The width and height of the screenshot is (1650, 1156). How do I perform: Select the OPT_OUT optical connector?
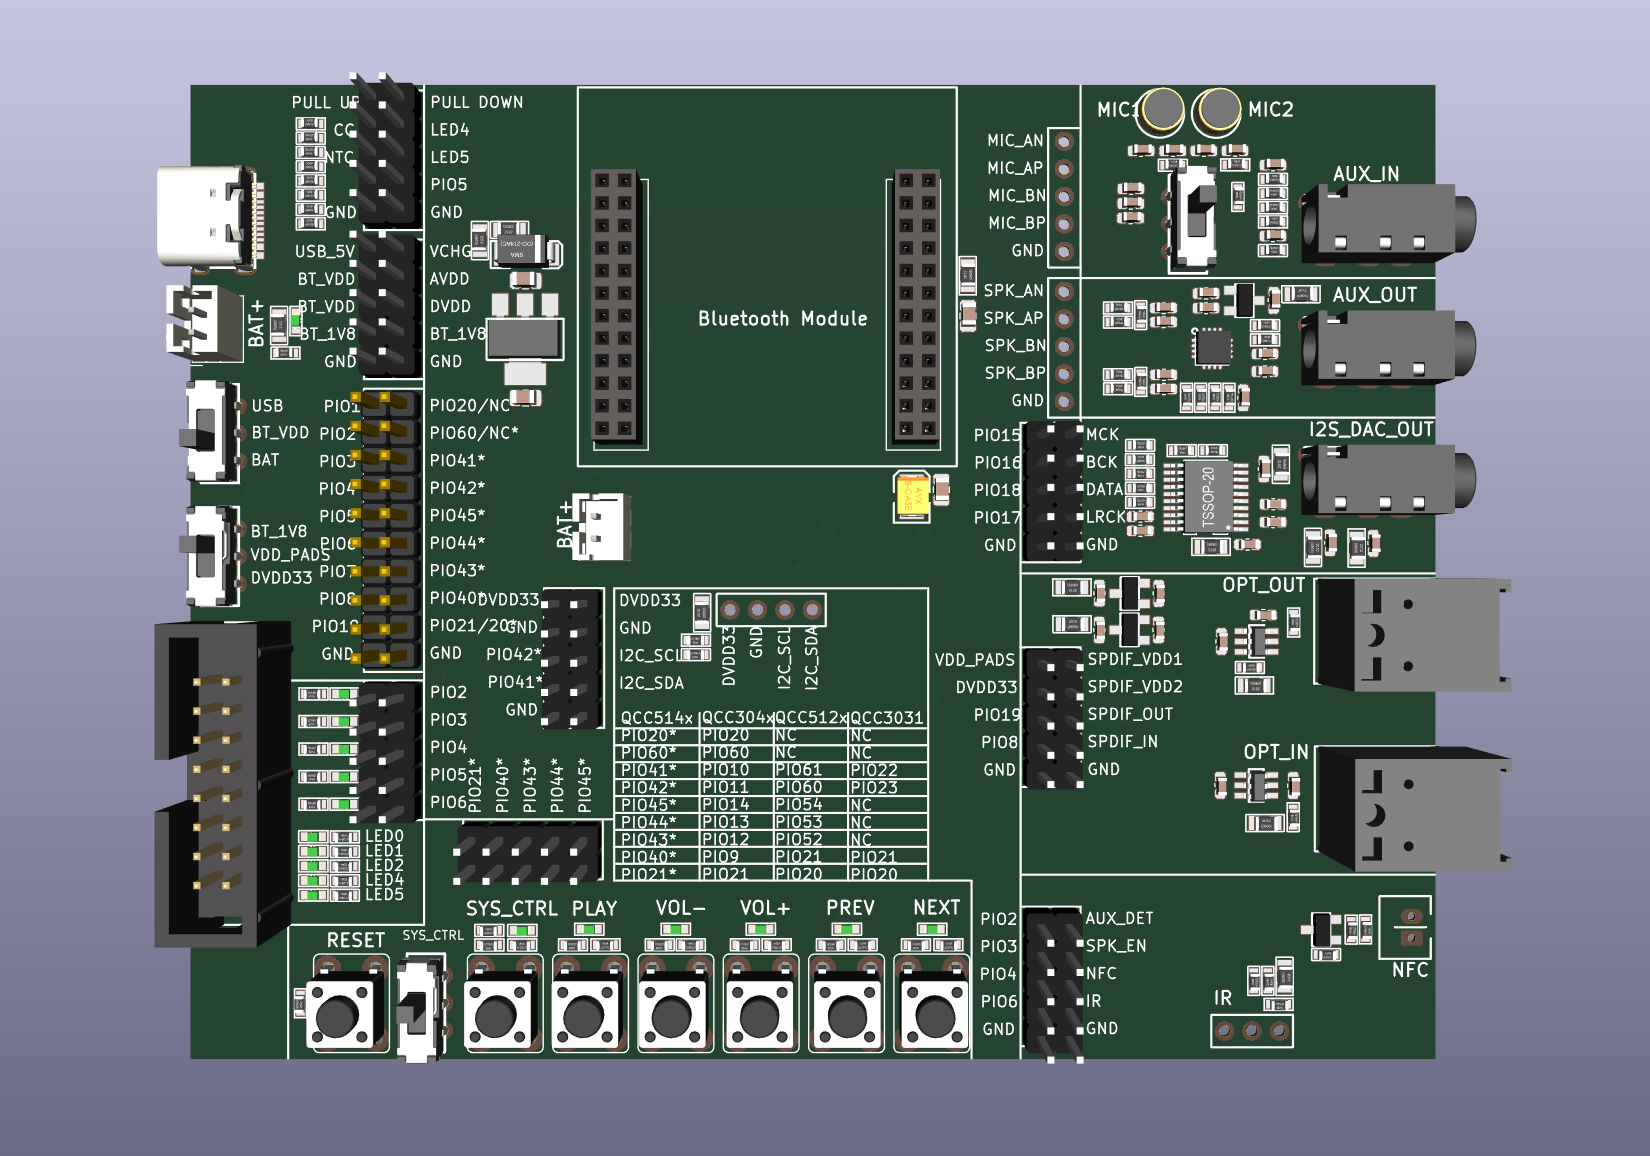click(x=1412, y=634)
